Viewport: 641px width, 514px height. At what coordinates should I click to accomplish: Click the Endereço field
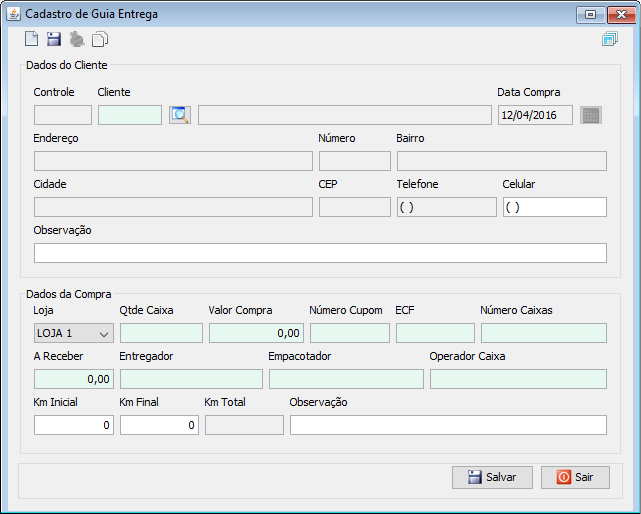[x=173, y=161]
